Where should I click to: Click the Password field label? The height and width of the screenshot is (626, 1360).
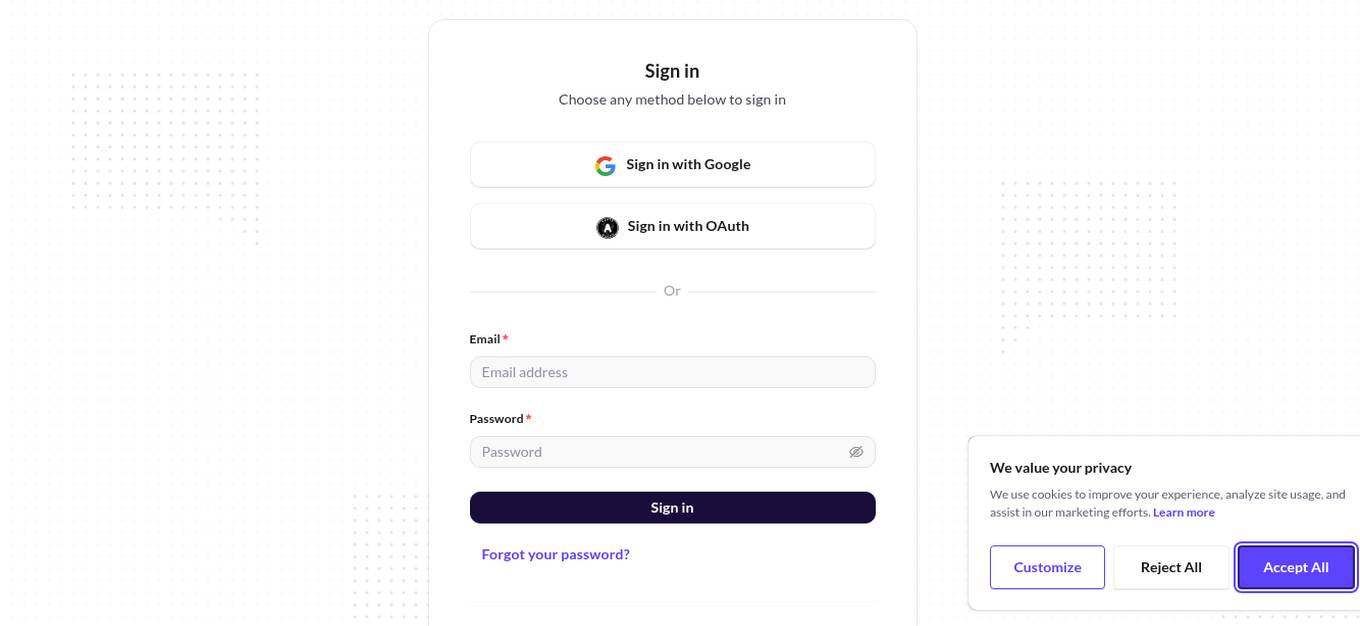coord(496,418)
